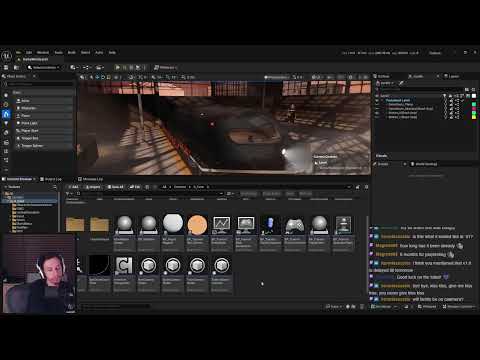Click the Pawn item in Place Actors
This screenshot has width=480, height=360.
click(43, 115)
